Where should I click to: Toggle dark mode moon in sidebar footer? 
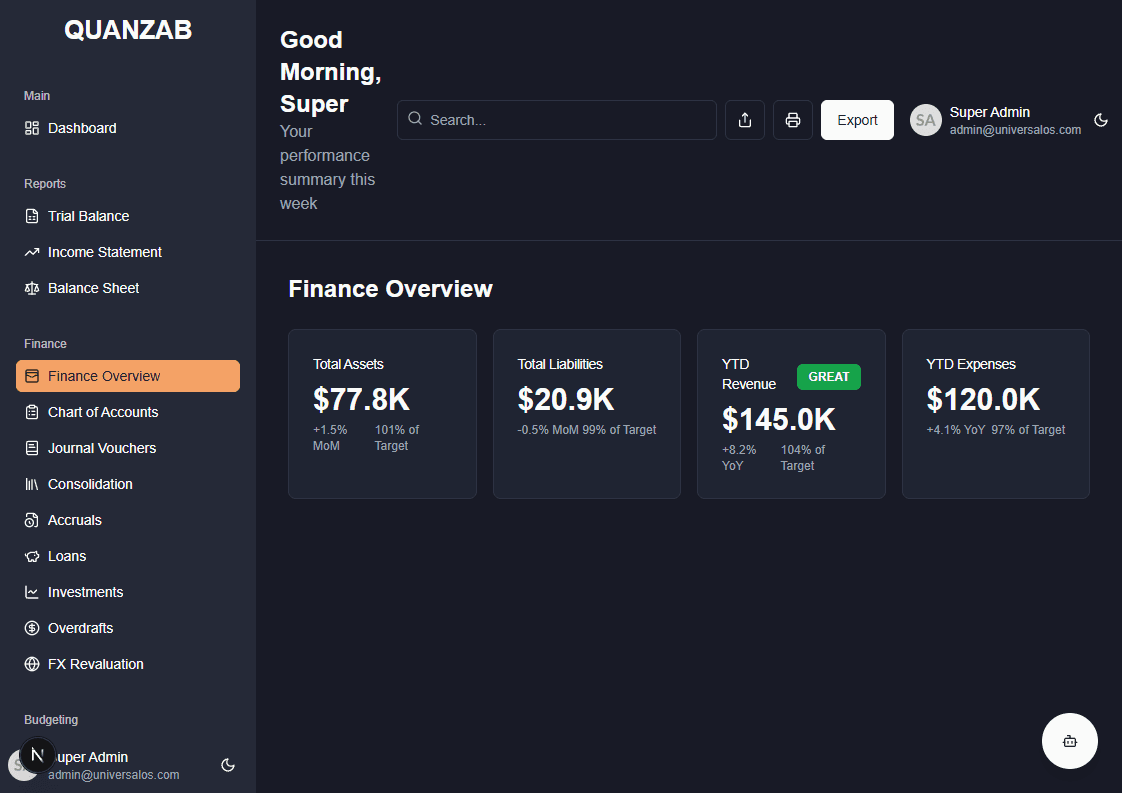coord(228,765)
